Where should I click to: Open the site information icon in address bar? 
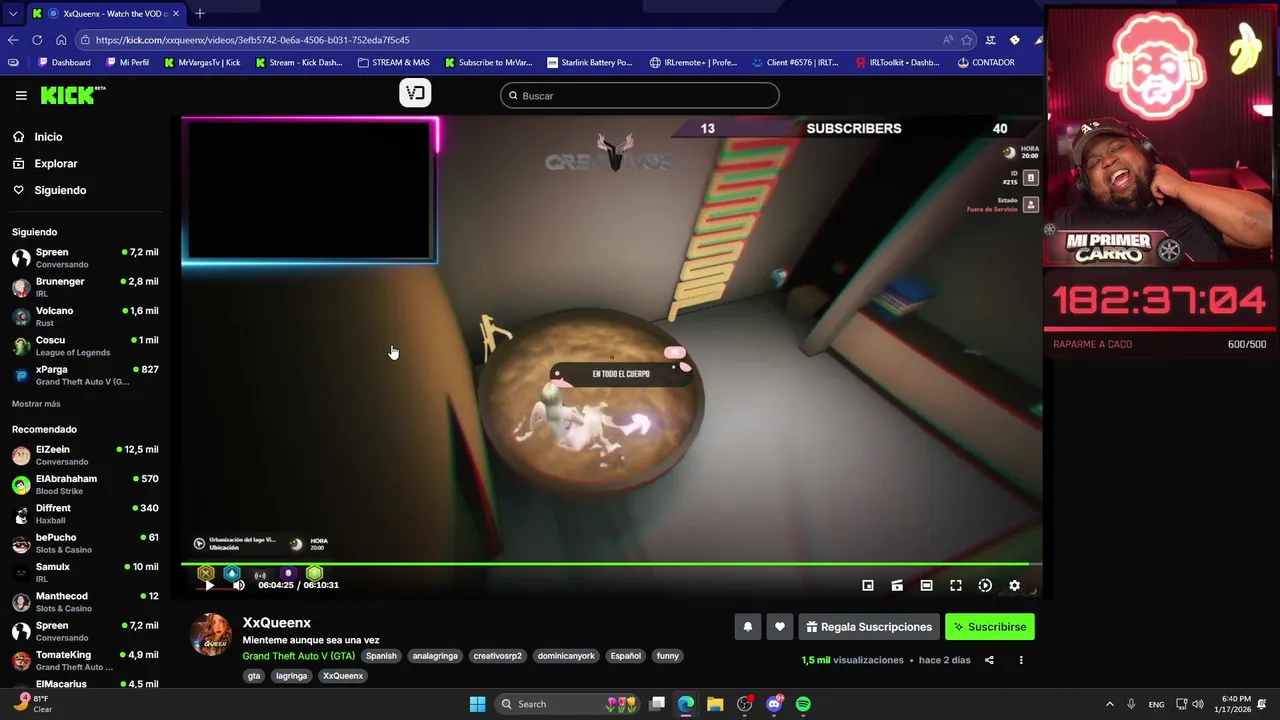[87, 40]
